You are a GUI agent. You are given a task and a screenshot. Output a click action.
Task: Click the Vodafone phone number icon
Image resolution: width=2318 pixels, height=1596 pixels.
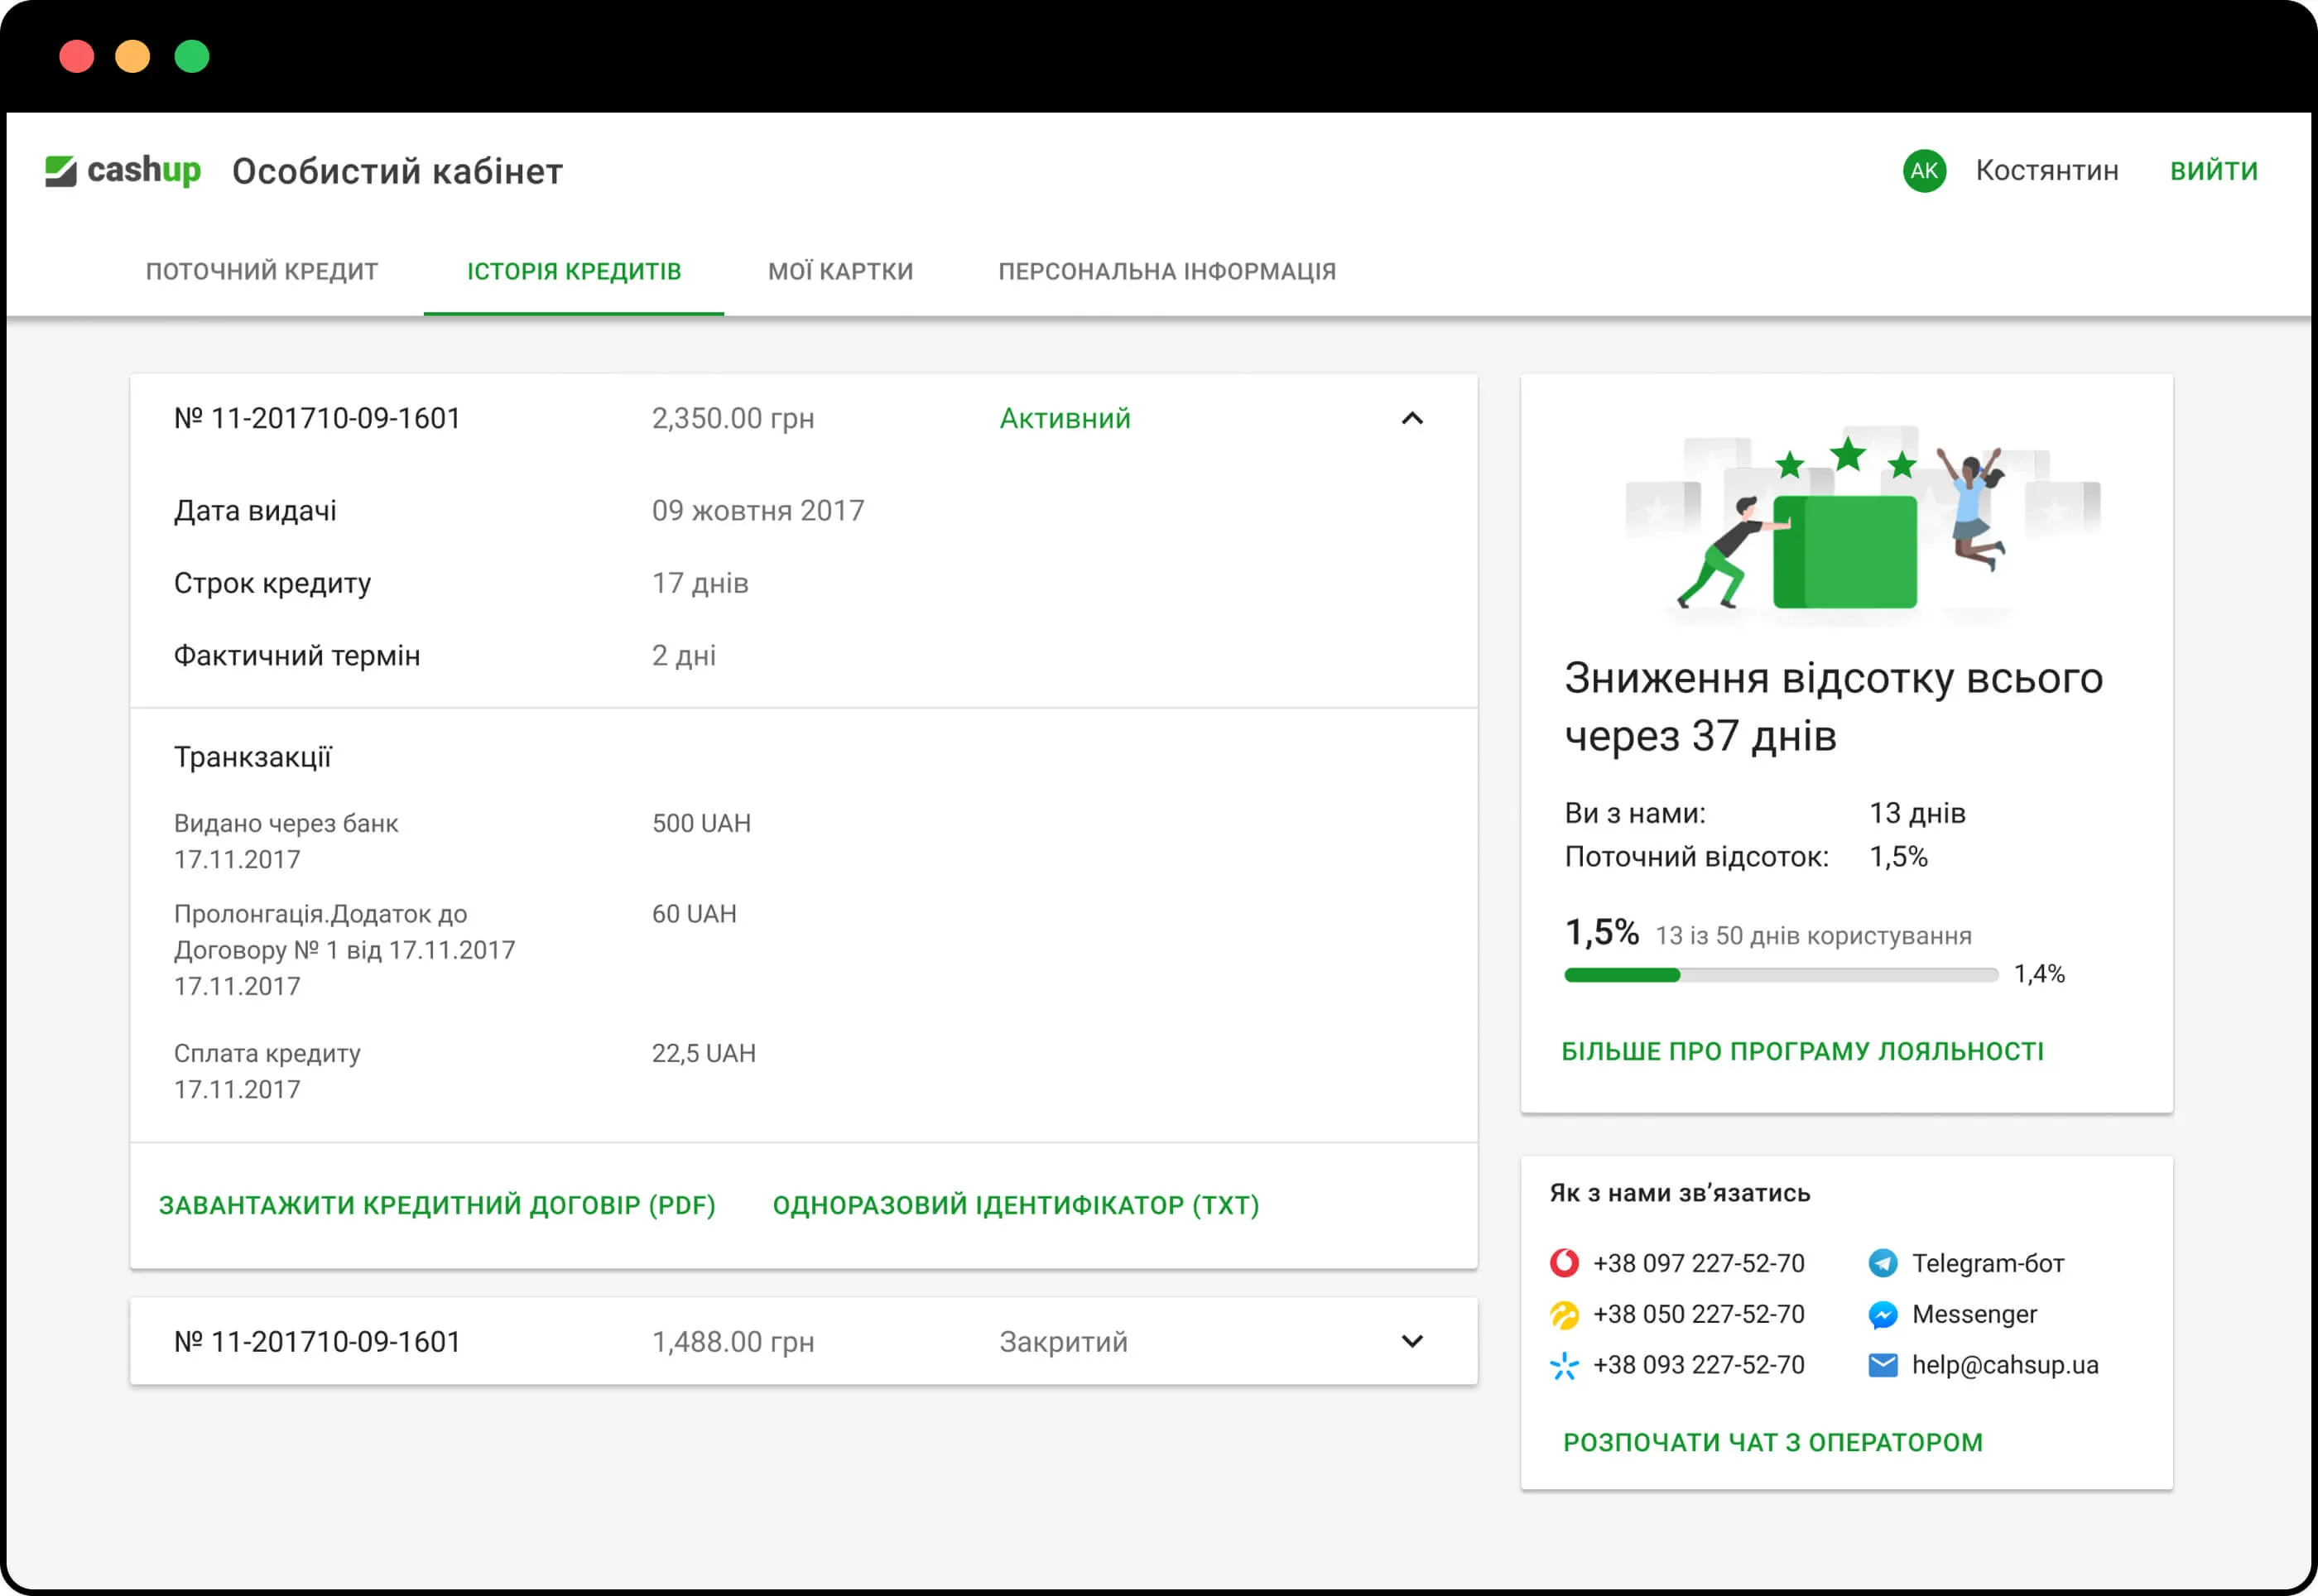[1564, 1263]
